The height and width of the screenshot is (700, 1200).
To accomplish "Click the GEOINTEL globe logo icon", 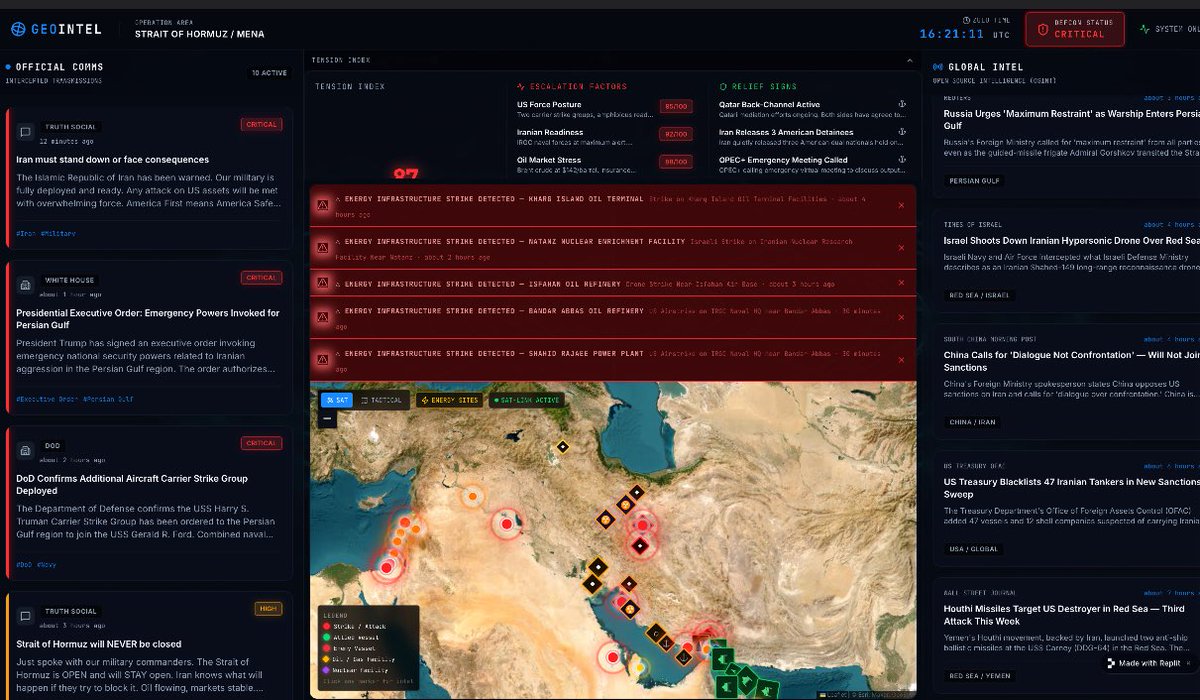I will click(x=19, y=29).
